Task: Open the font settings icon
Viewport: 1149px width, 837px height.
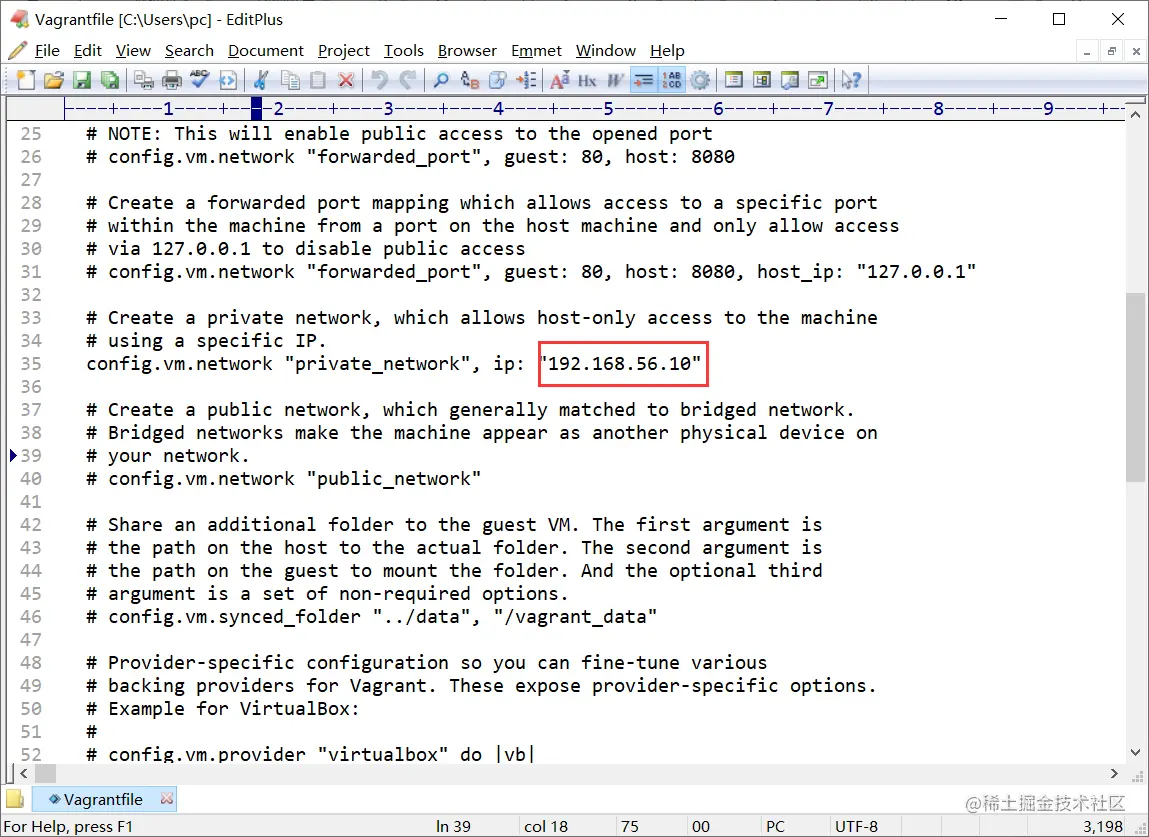Action: click(x=560, y=80)
